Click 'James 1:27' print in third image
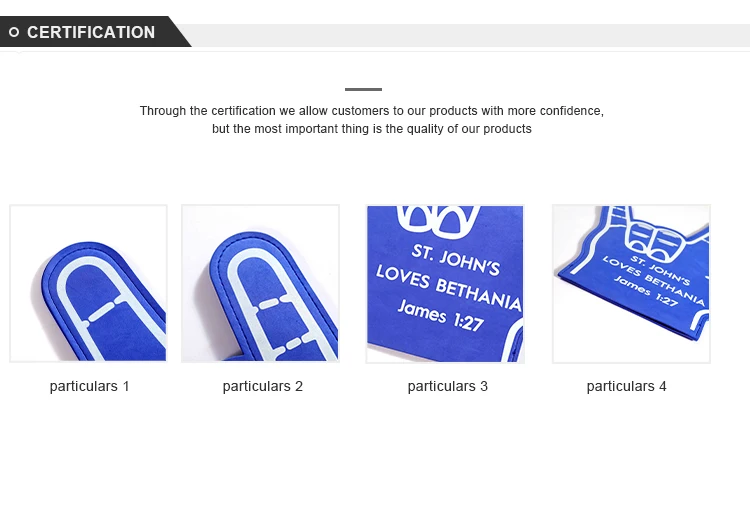Image resolution: width=750 pixels, height=509 pixels. pyautogui.click(x=438, y=315)
